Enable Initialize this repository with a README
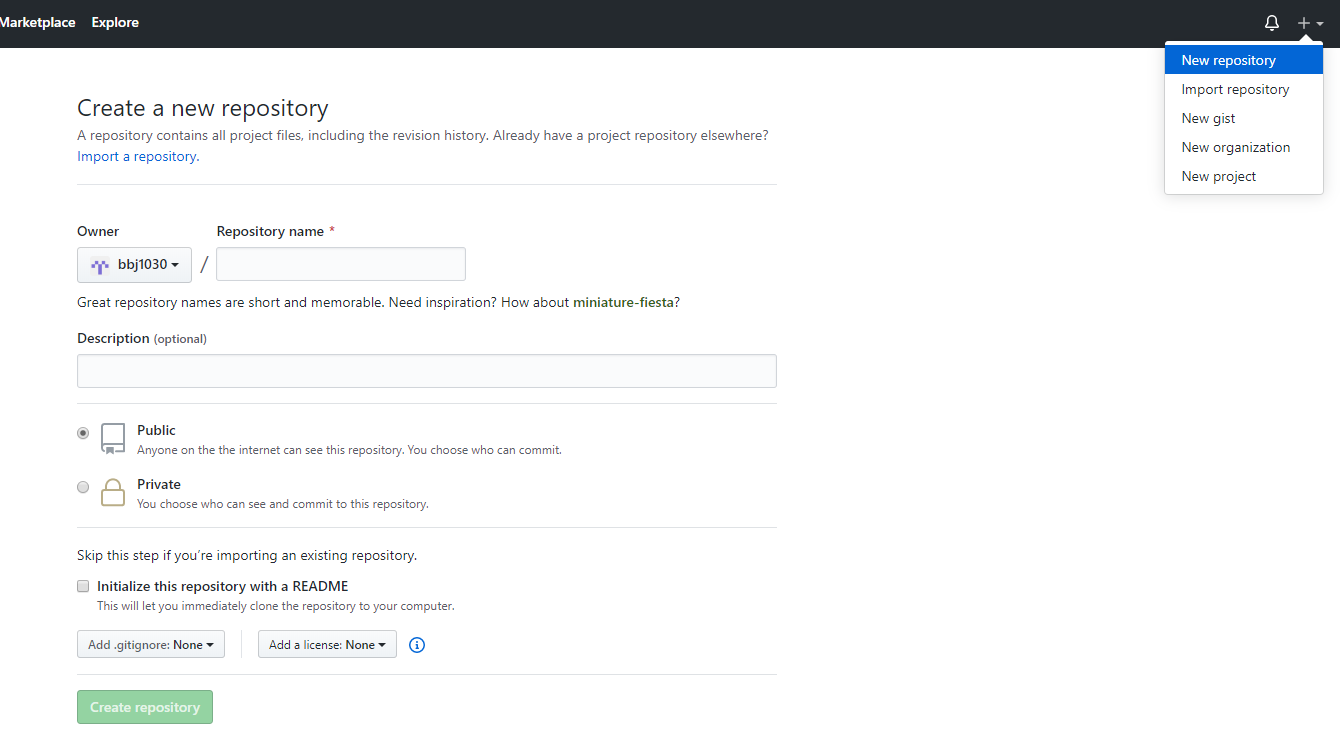This screenshot has width=1340, height=736. point(83,586)
